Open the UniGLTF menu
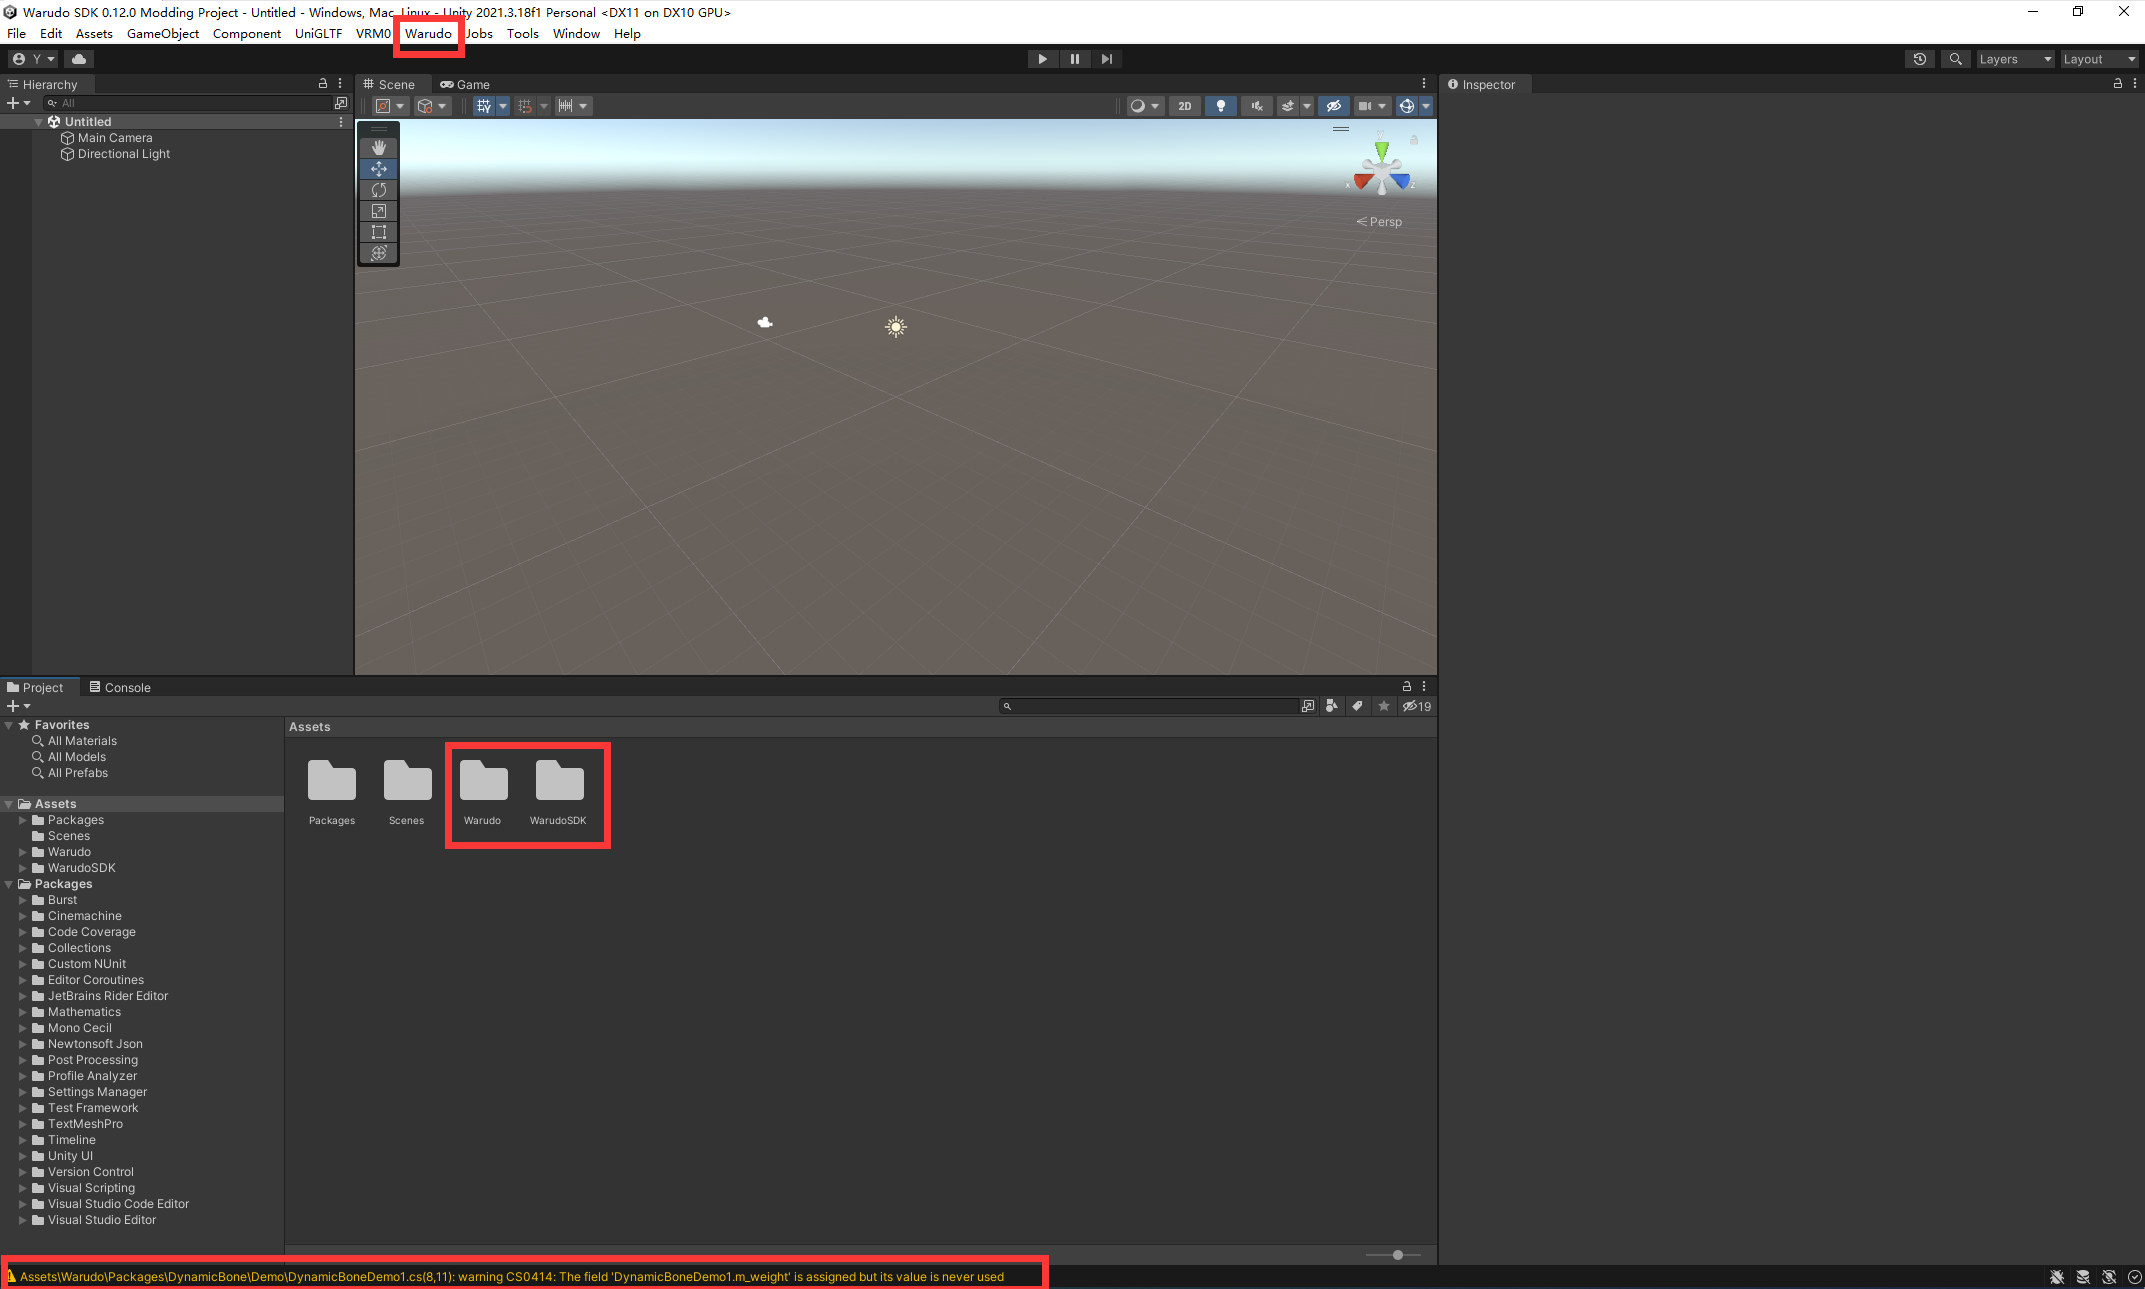 [318, 34]
